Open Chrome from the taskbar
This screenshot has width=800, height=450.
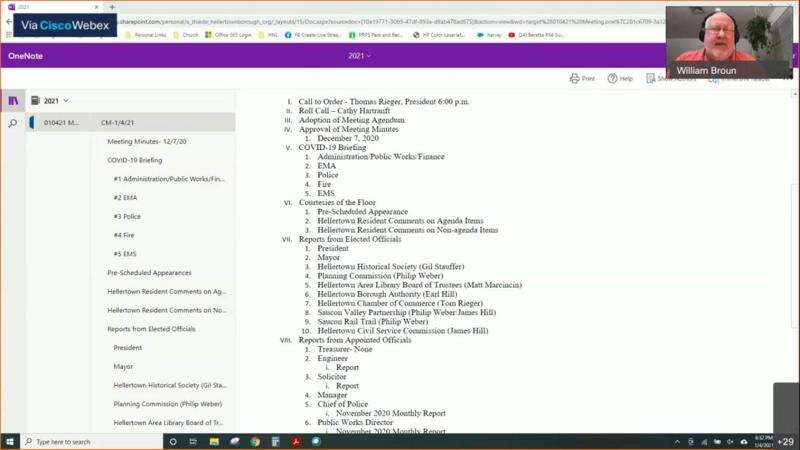pyautogui.click(x=255, y=441)
